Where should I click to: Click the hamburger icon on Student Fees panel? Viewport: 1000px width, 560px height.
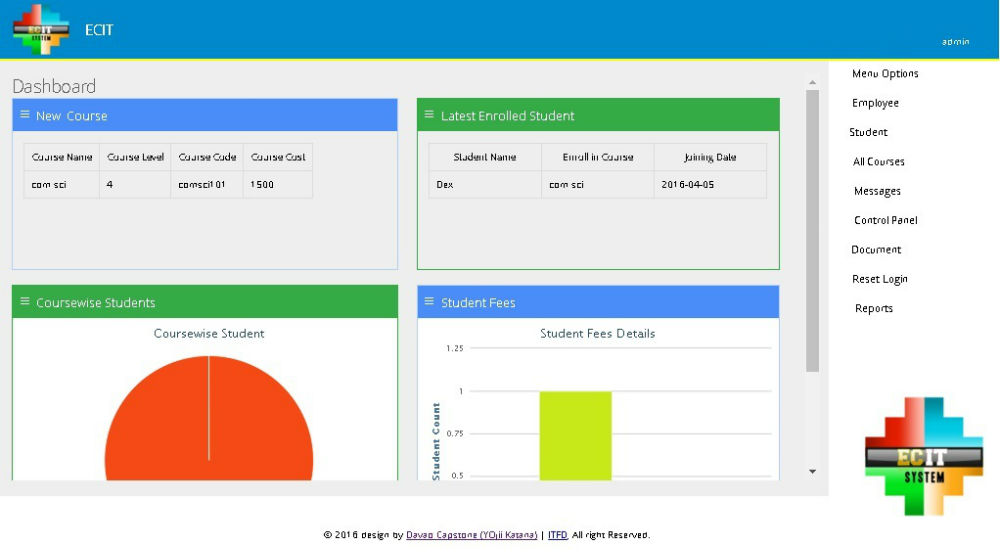[x=429, y=301]
